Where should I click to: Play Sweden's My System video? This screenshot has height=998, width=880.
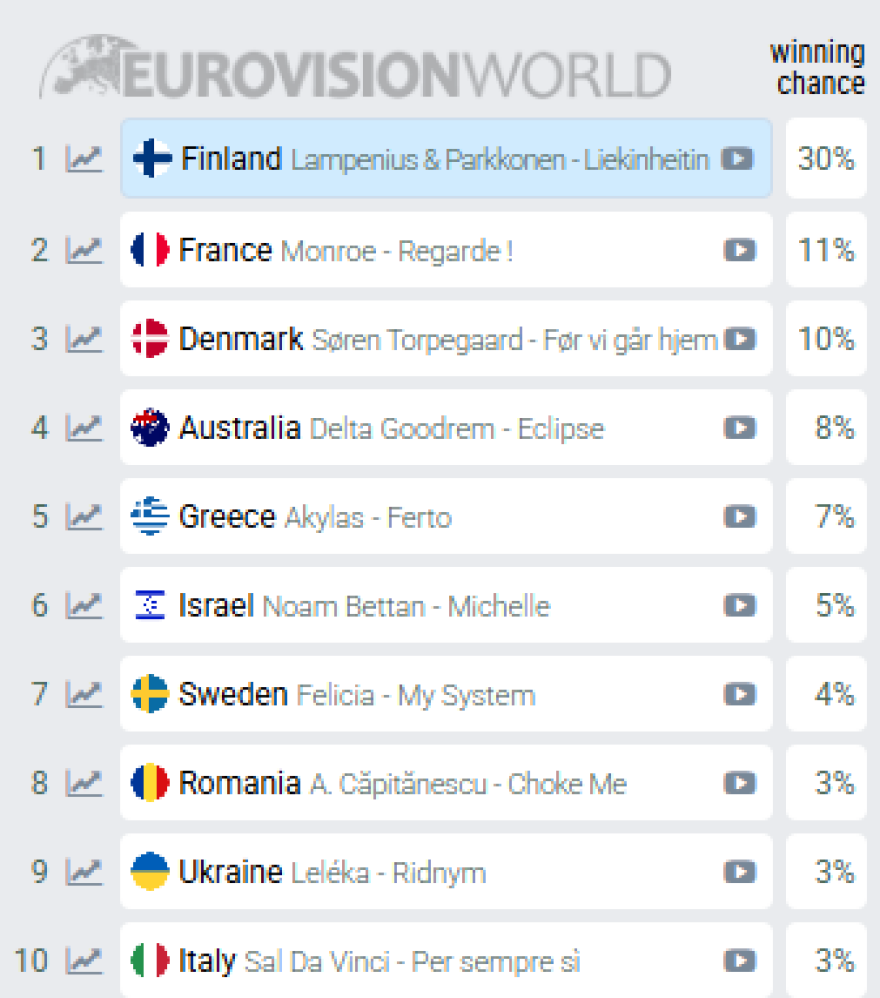click(739, 694)
